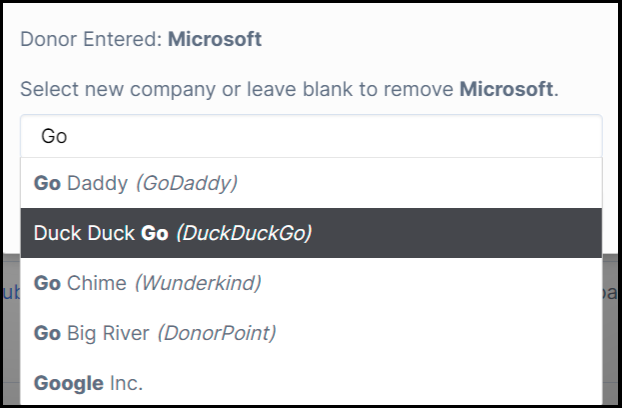Click the italic (DuckDuckGo) alias text
Screen dimensions: 622x408
(243, 233)
